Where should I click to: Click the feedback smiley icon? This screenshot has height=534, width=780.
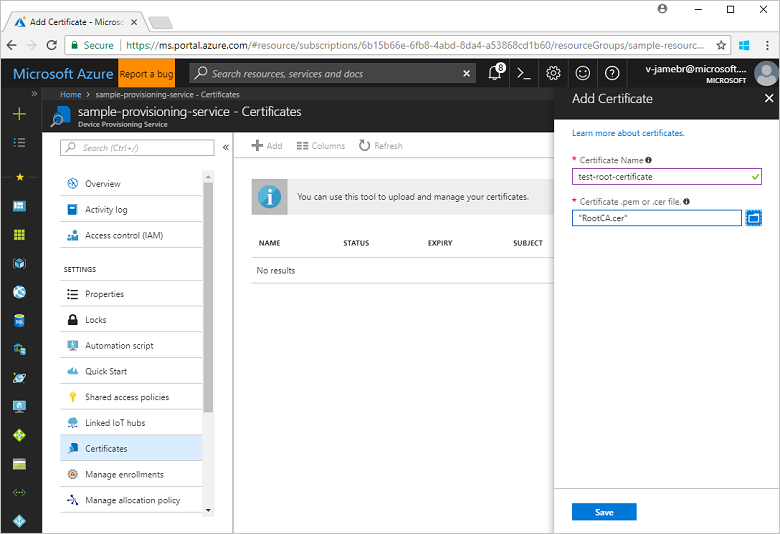pos(583,74)
